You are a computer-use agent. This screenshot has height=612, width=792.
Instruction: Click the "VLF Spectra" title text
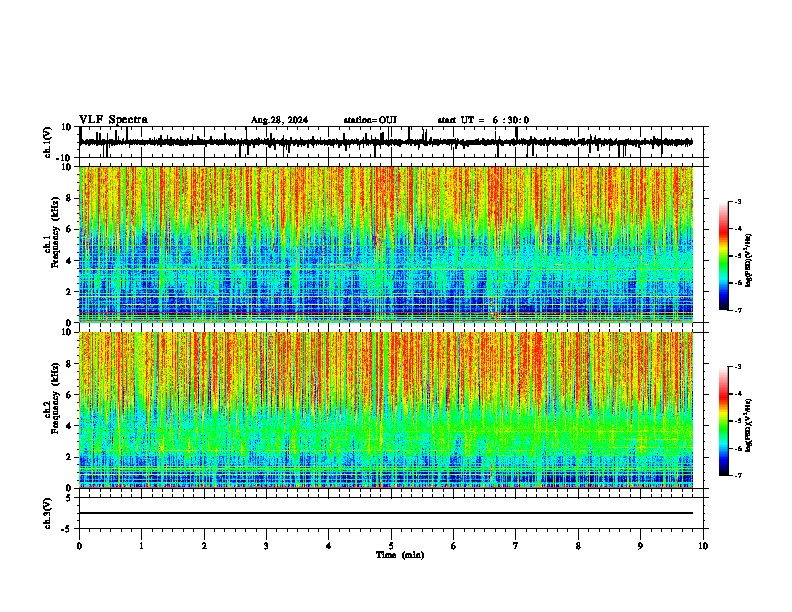[113, 120]
